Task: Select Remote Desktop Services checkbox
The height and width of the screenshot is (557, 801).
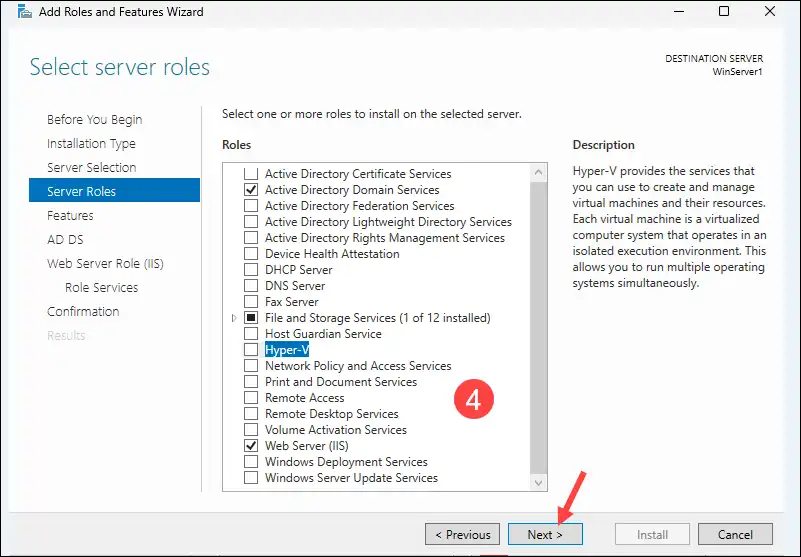Action: pyautogui.click(x=251, y=414)
